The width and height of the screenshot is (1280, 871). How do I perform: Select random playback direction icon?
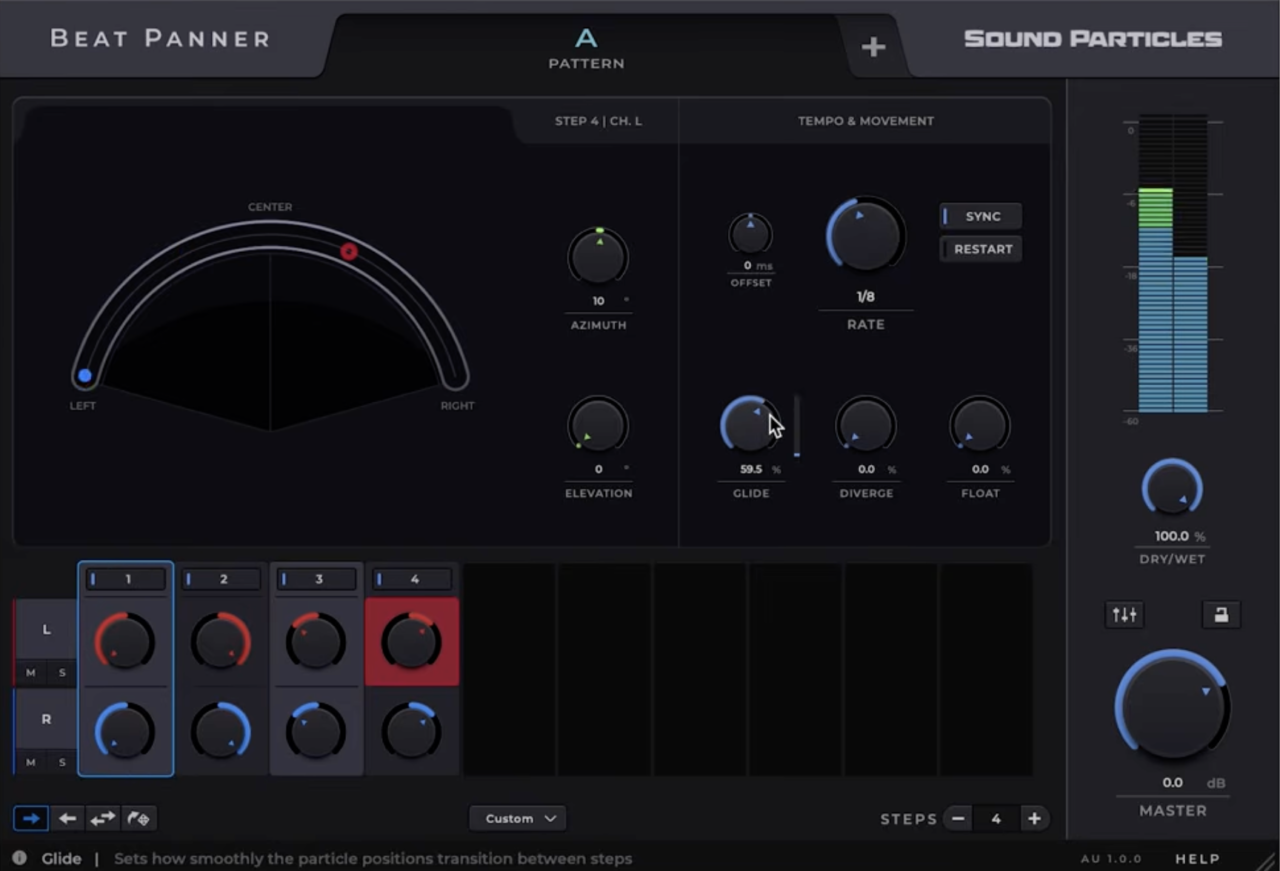click(x=139, y=818)
